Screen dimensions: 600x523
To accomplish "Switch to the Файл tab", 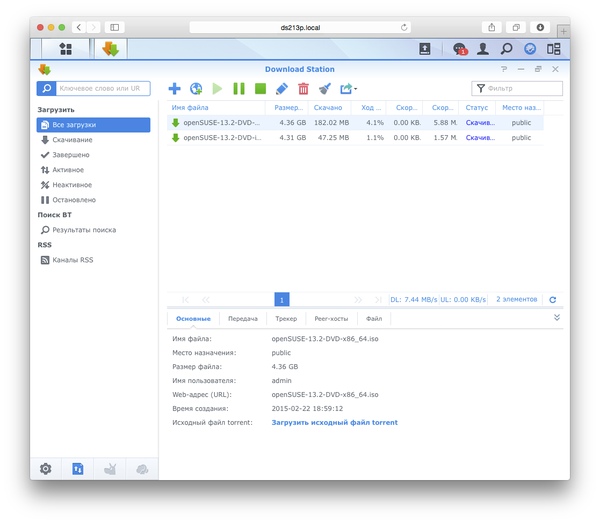I will click(x=374, y=318).
